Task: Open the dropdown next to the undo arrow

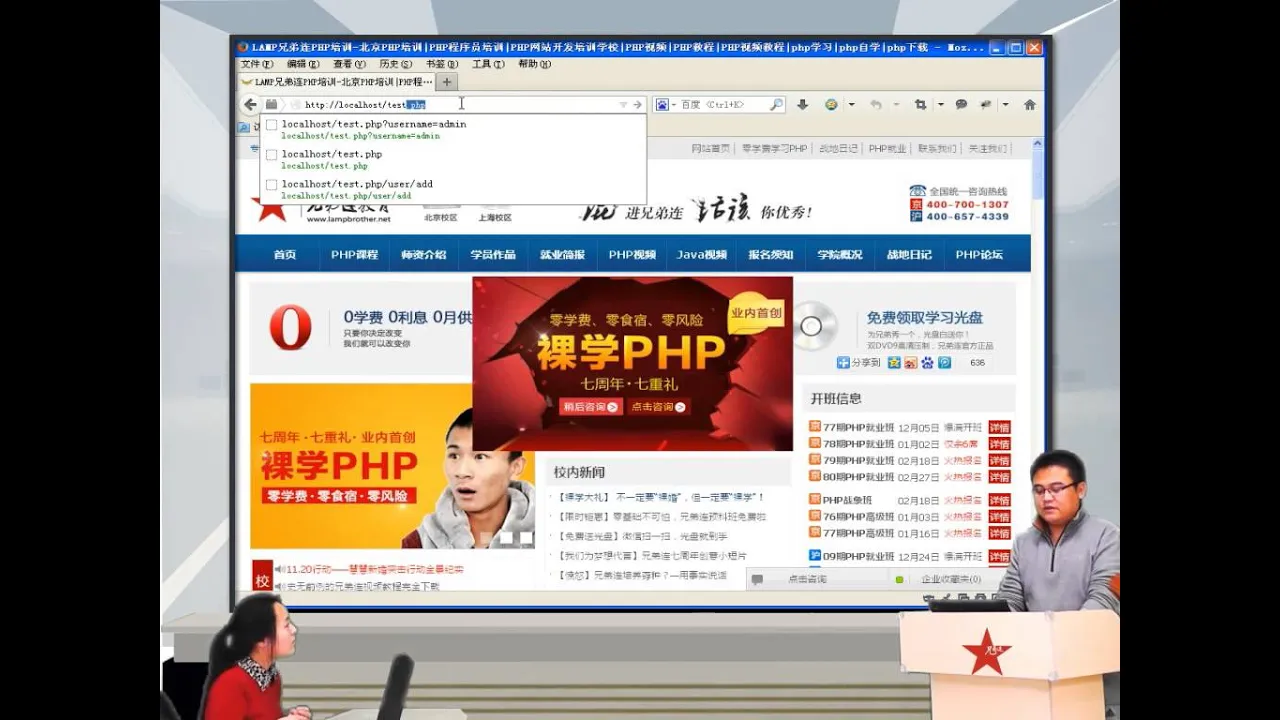Action: click(x=895, y=104)
